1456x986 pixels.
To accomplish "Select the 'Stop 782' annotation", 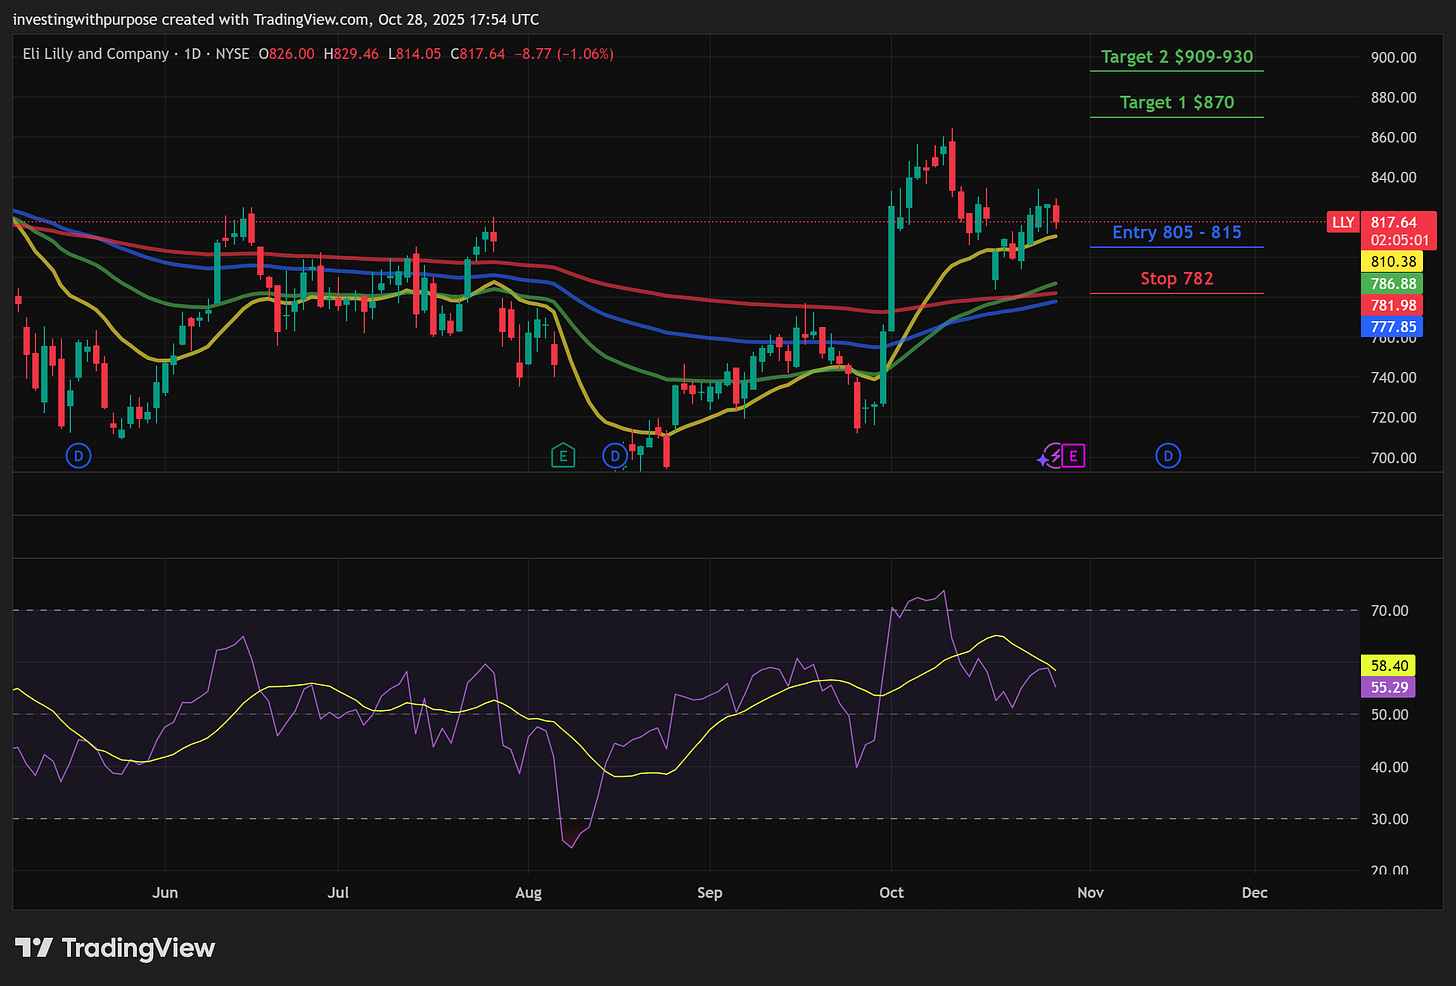I will [1177, 278].
